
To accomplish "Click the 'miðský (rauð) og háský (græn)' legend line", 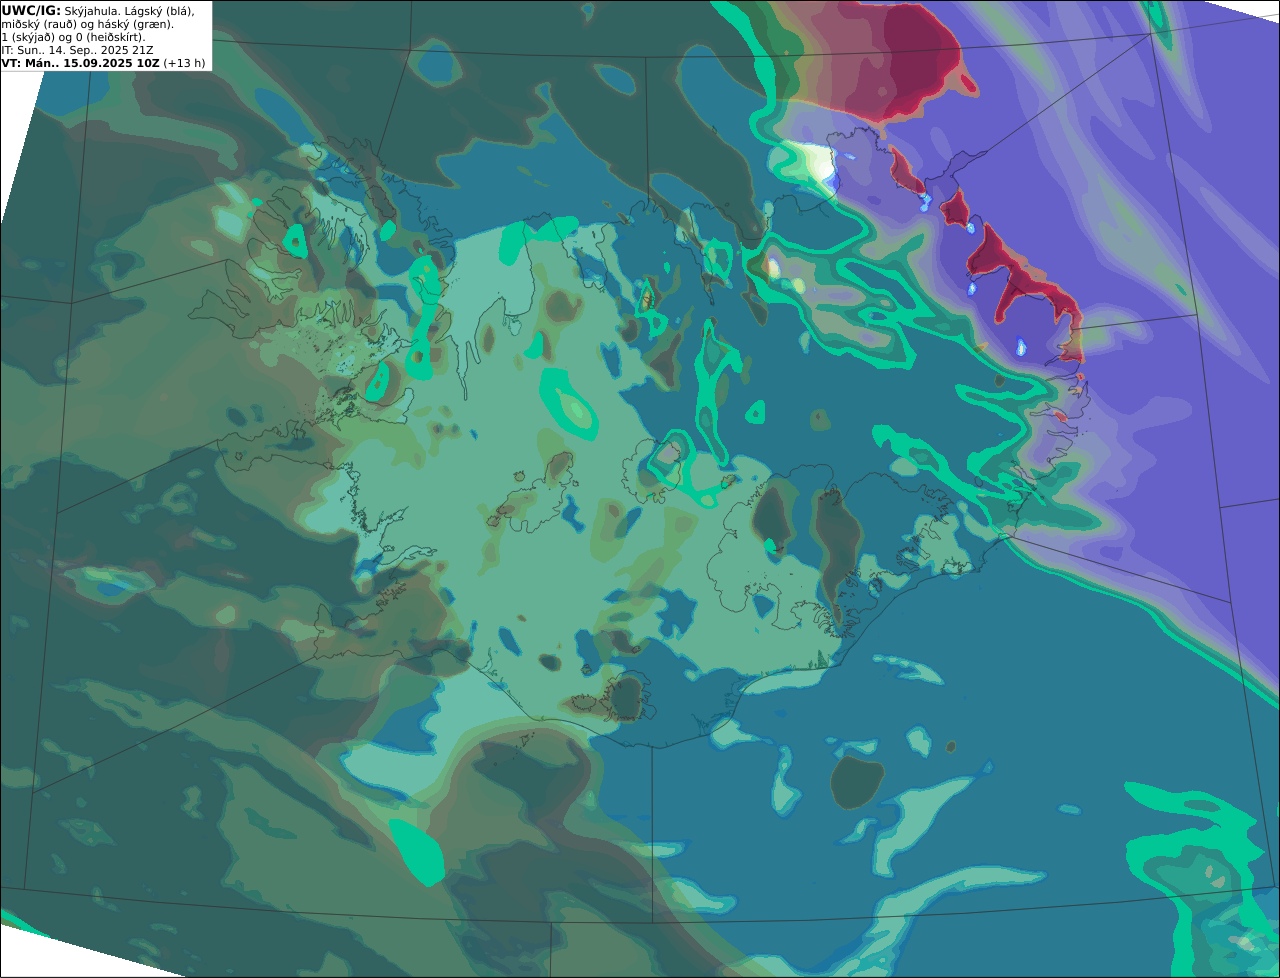I will pos(87,24).
